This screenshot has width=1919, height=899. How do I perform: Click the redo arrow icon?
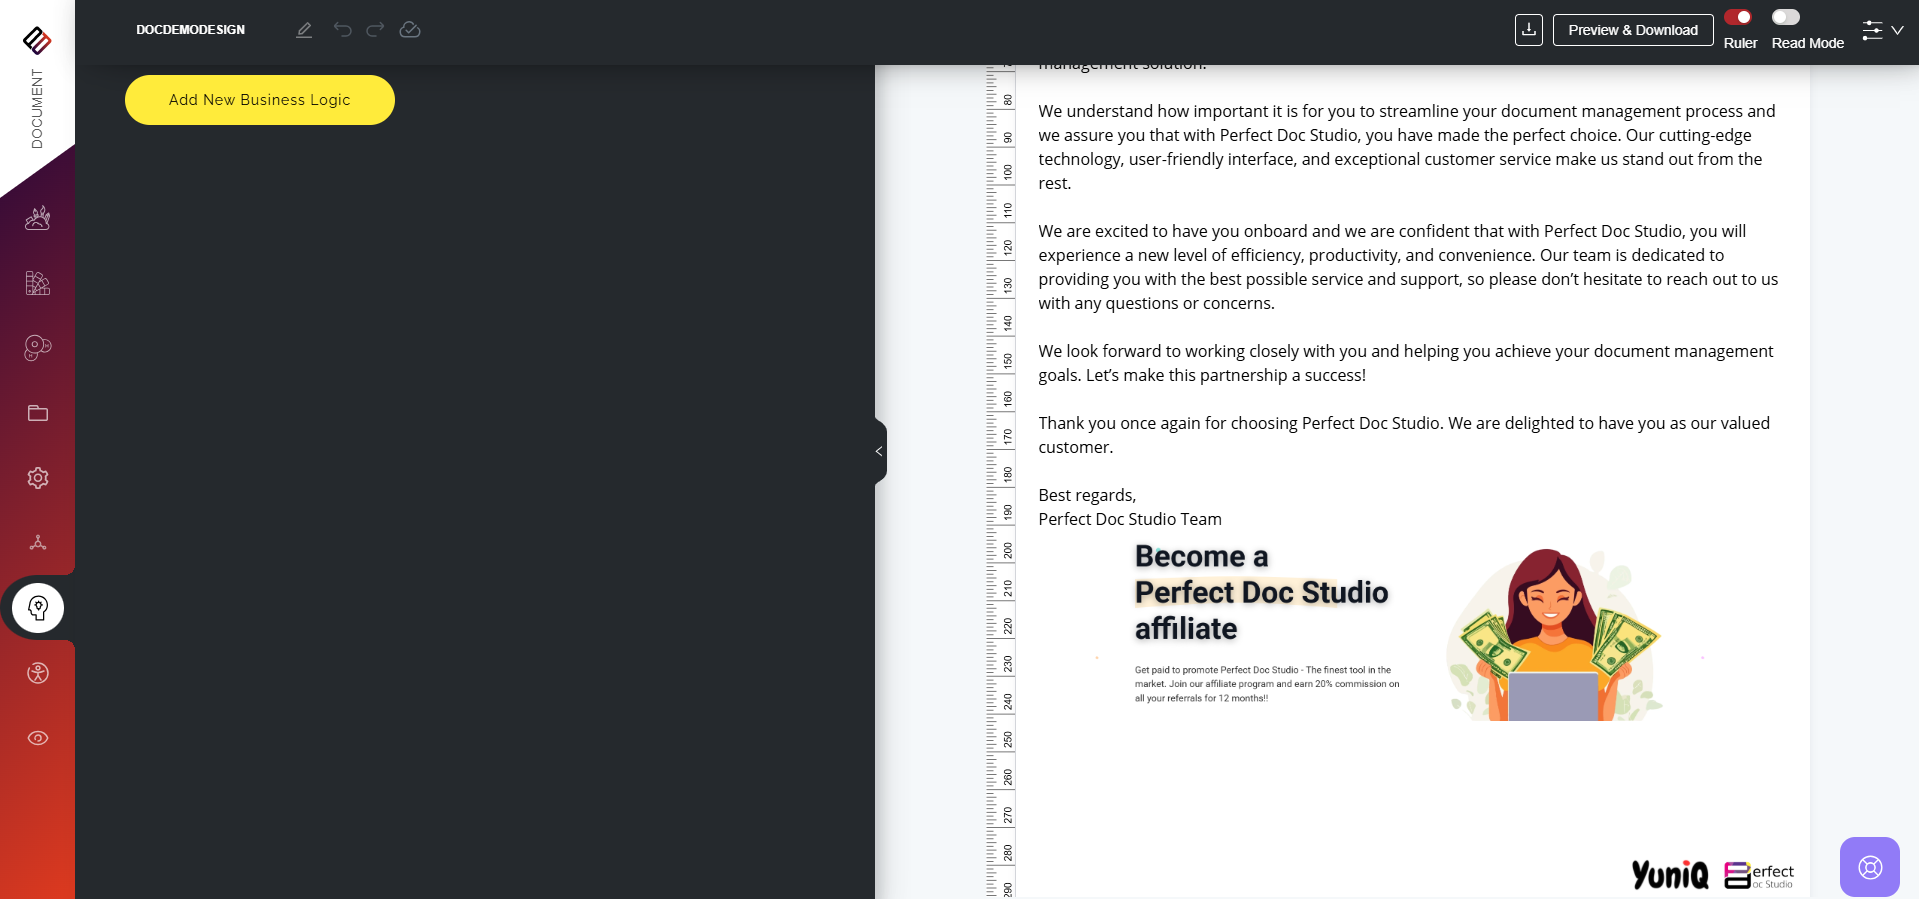pos(375,30)
